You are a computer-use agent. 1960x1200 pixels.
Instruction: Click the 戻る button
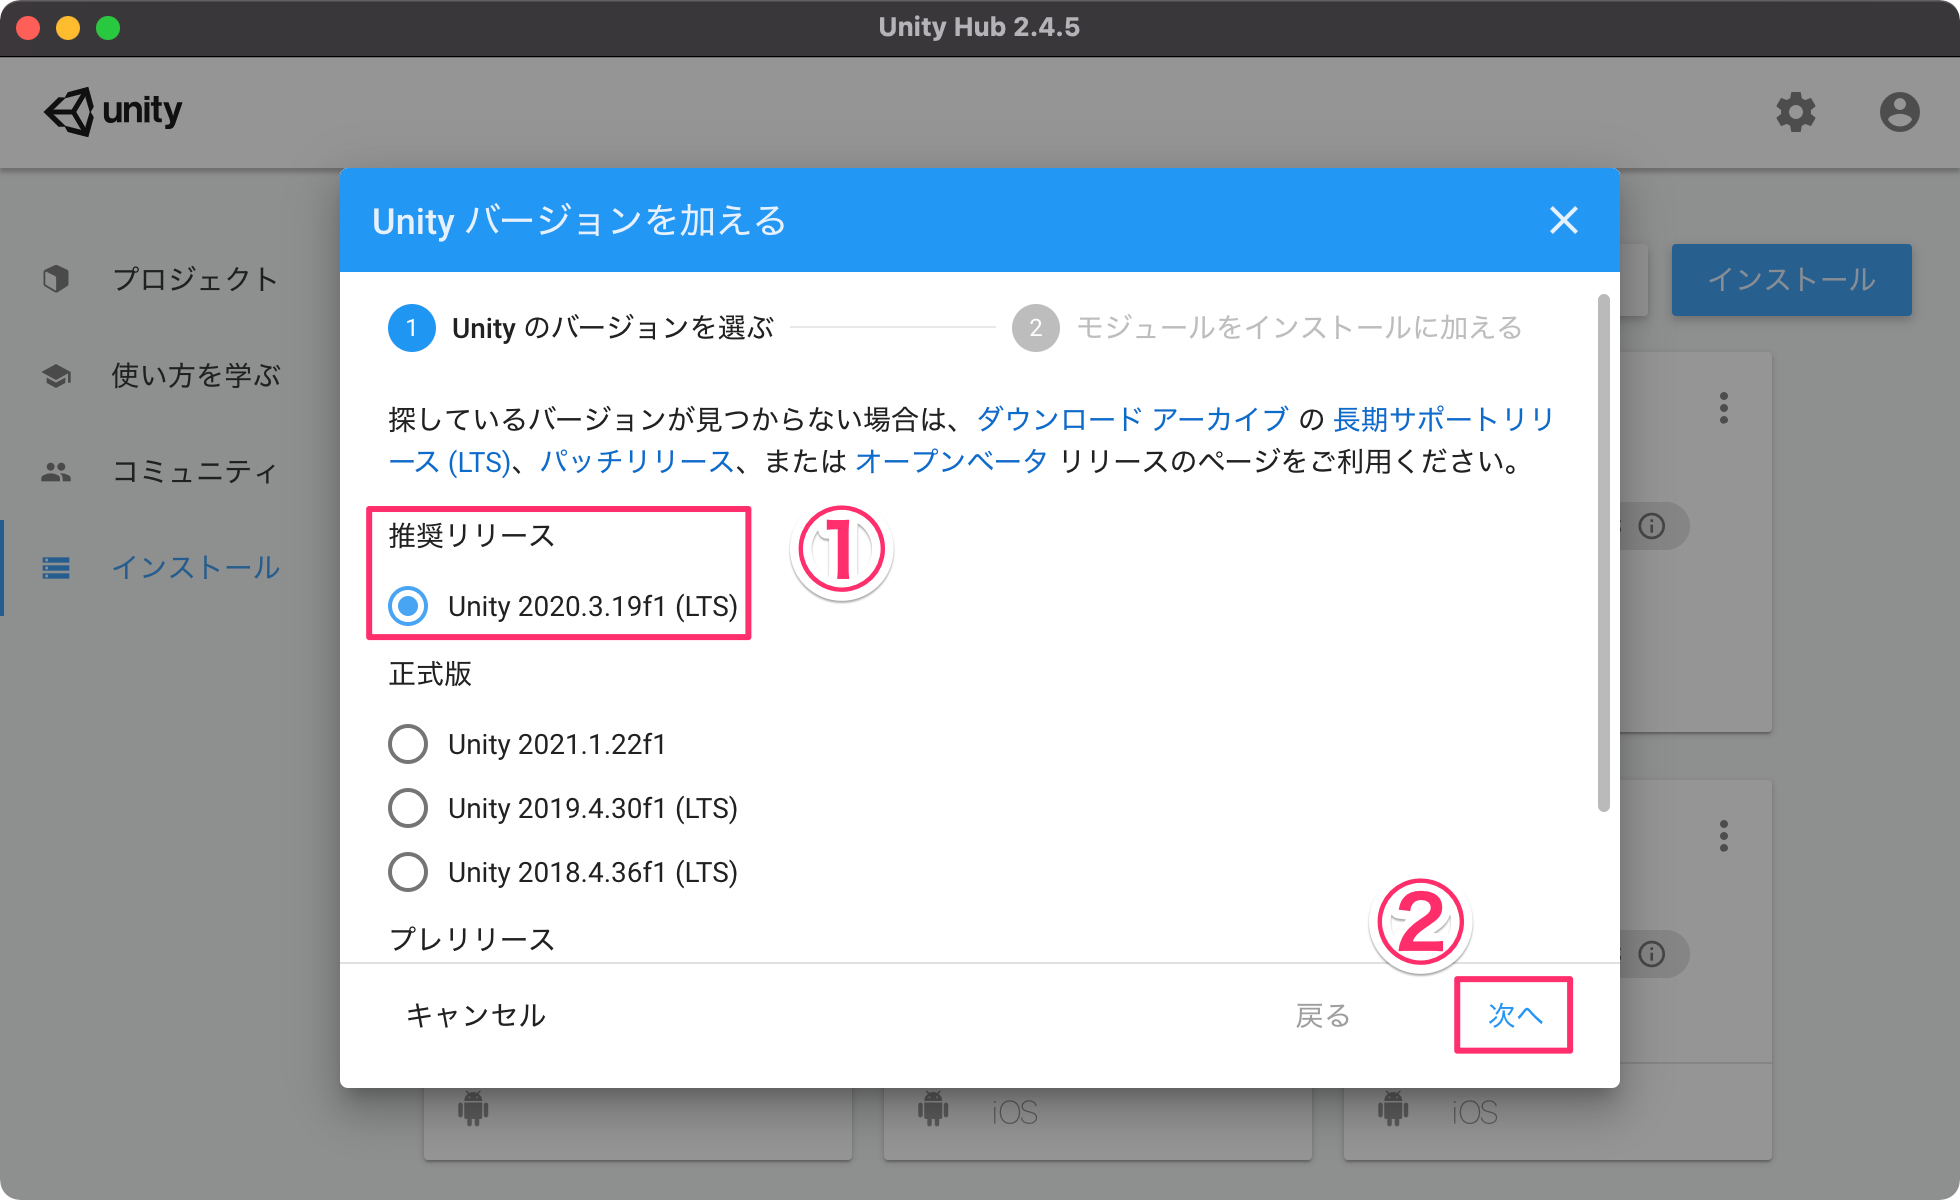click(1323, 1016)
